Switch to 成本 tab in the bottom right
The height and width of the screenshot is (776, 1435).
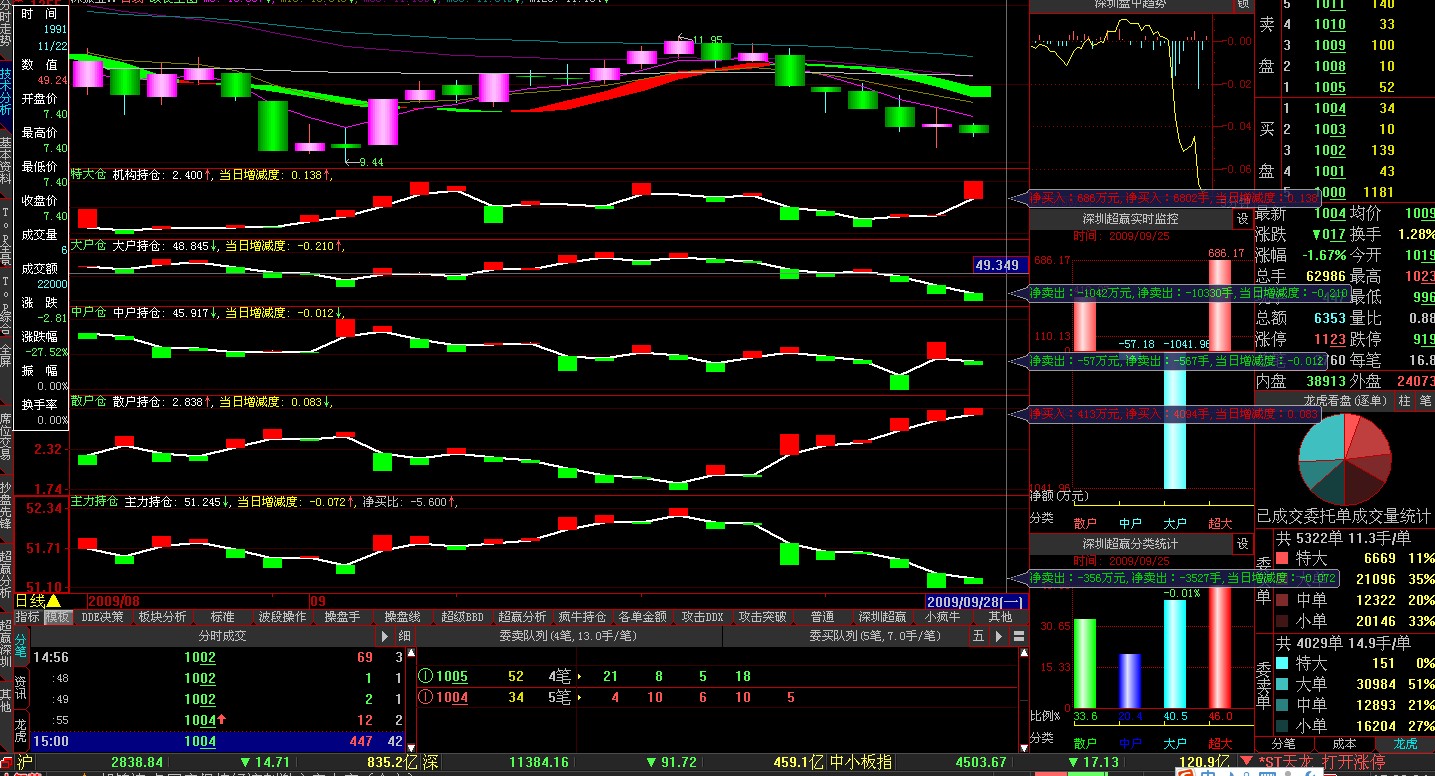[x=1345, y=744]
